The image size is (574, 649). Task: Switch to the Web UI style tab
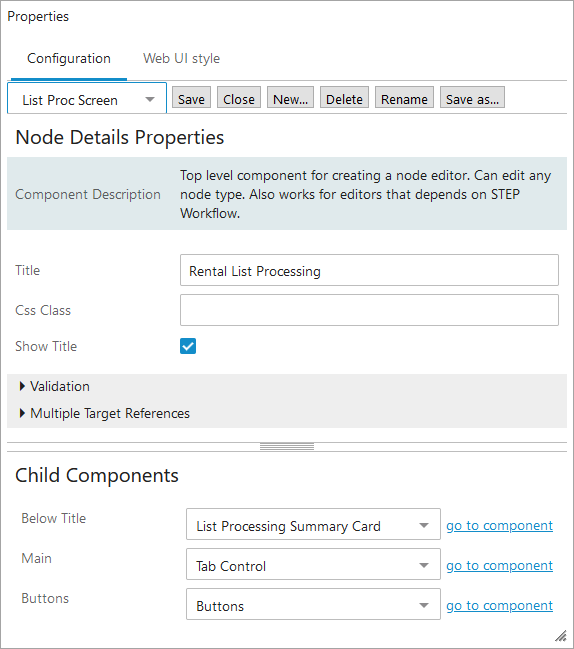click(181, 58)
